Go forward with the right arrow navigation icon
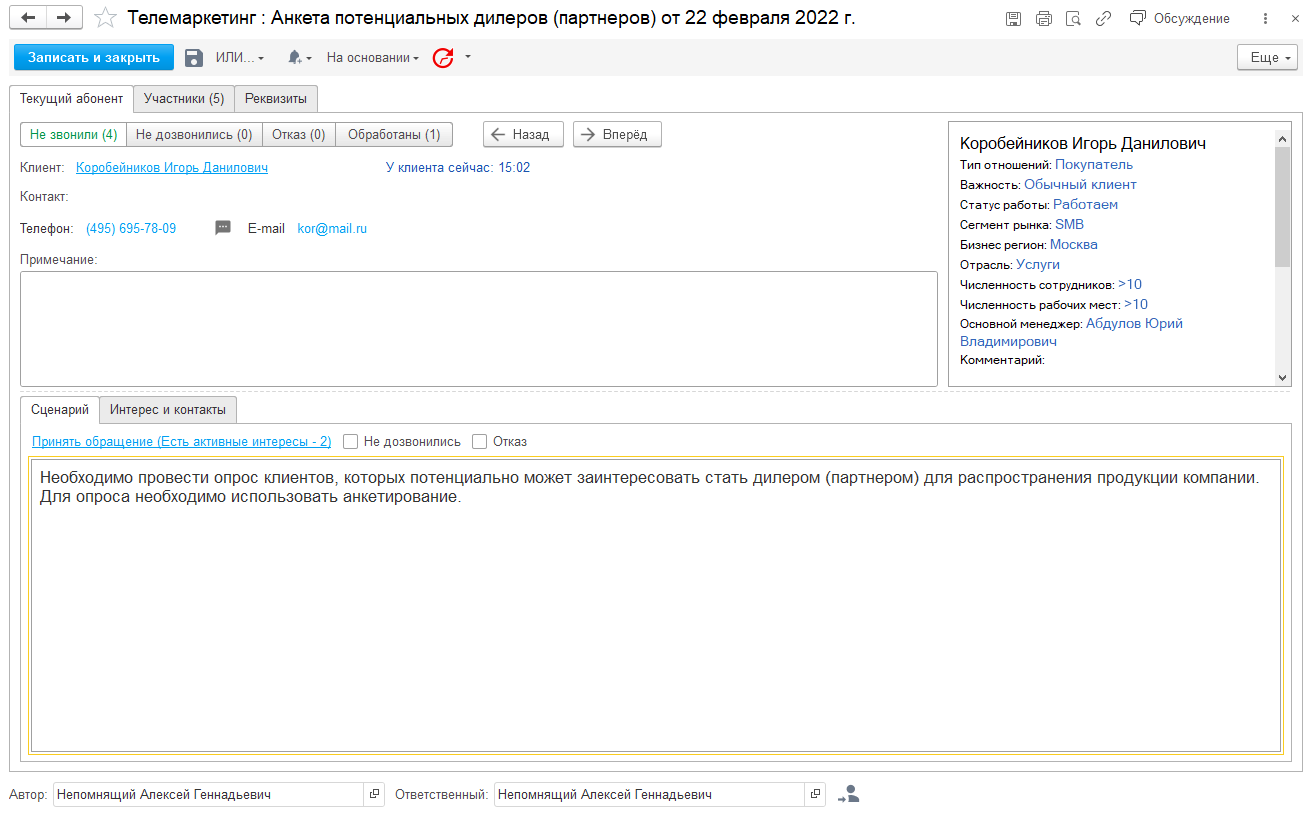Image resolution: width=1316 pixels, height=815 pixels. (64, 18)
